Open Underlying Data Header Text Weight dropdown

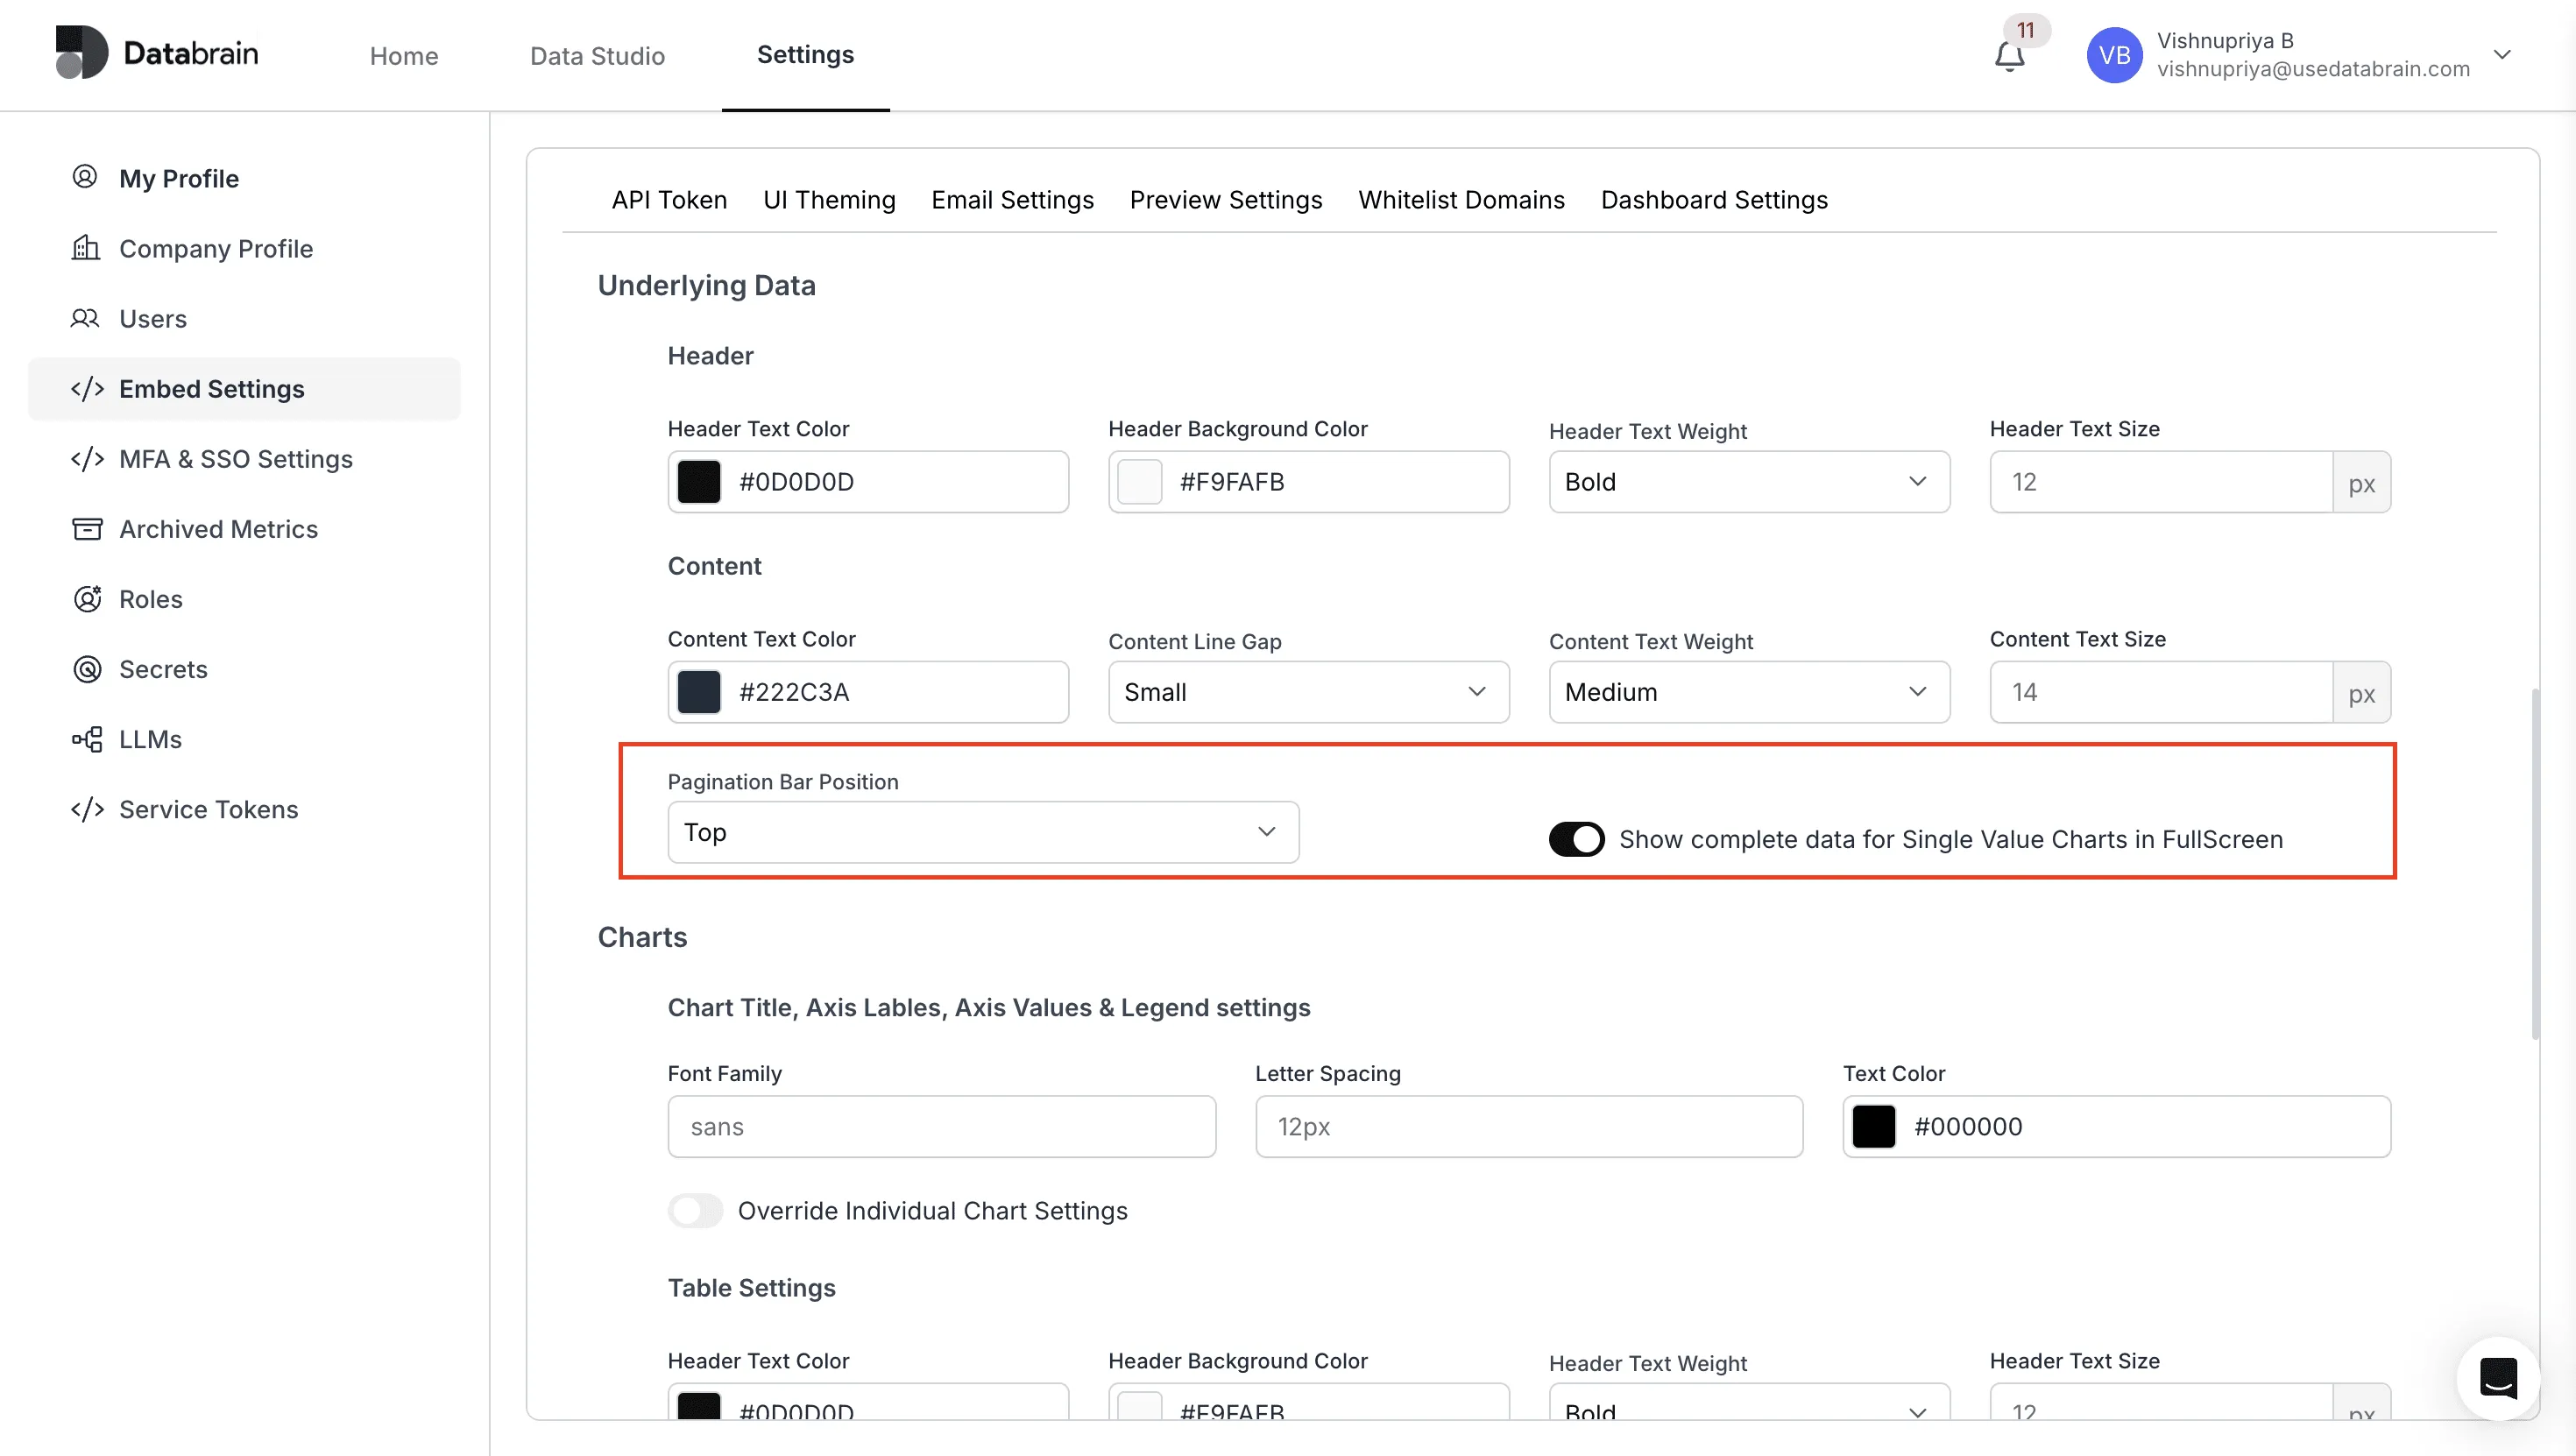coord(1749,482)
